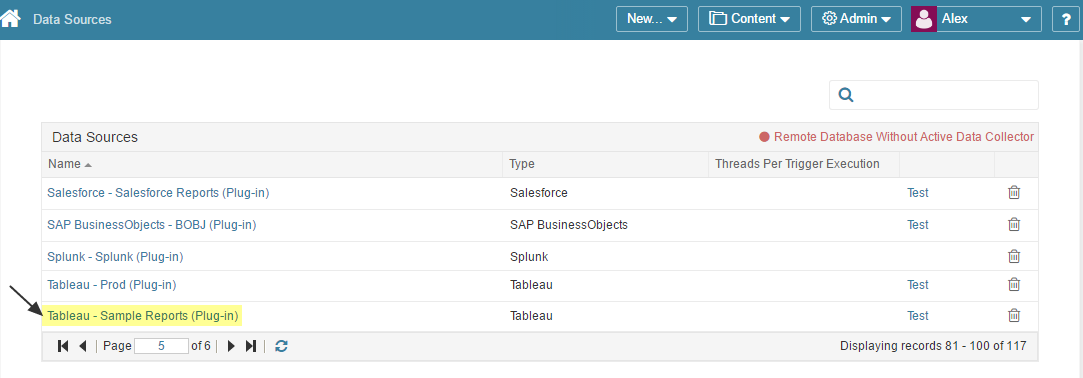Jump to the last page
Viewport: 1083px width, 378px height.
[x=251, y=346]
